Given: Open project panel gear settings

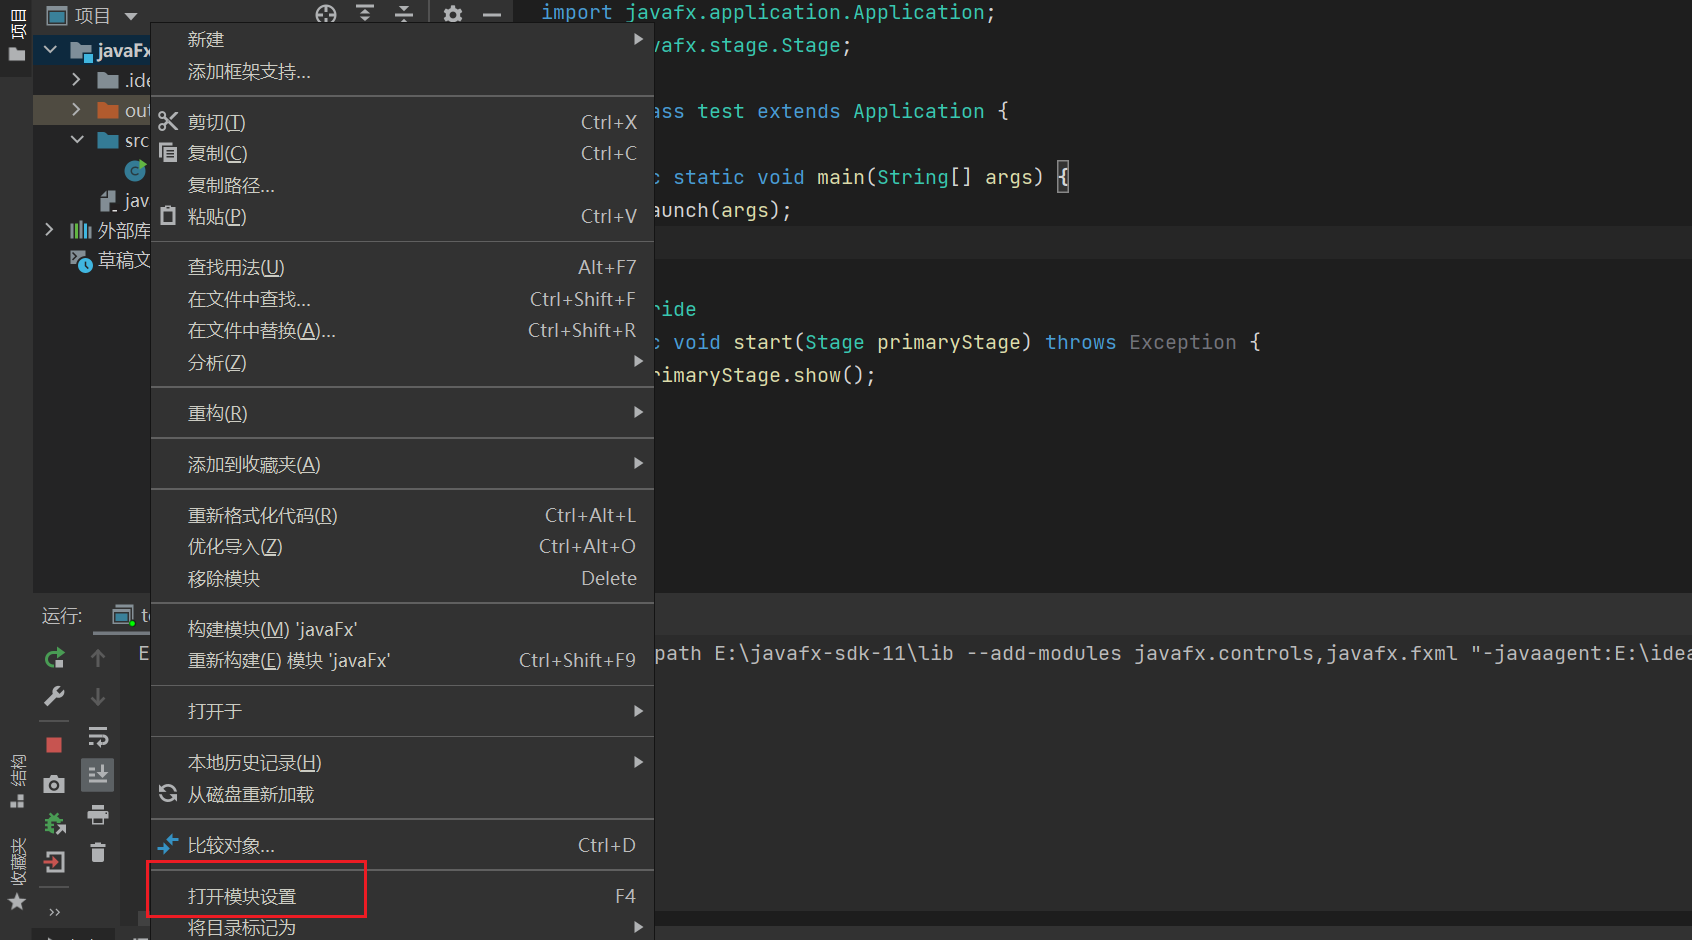Looking at the screenshot, I should coord(453,14).
